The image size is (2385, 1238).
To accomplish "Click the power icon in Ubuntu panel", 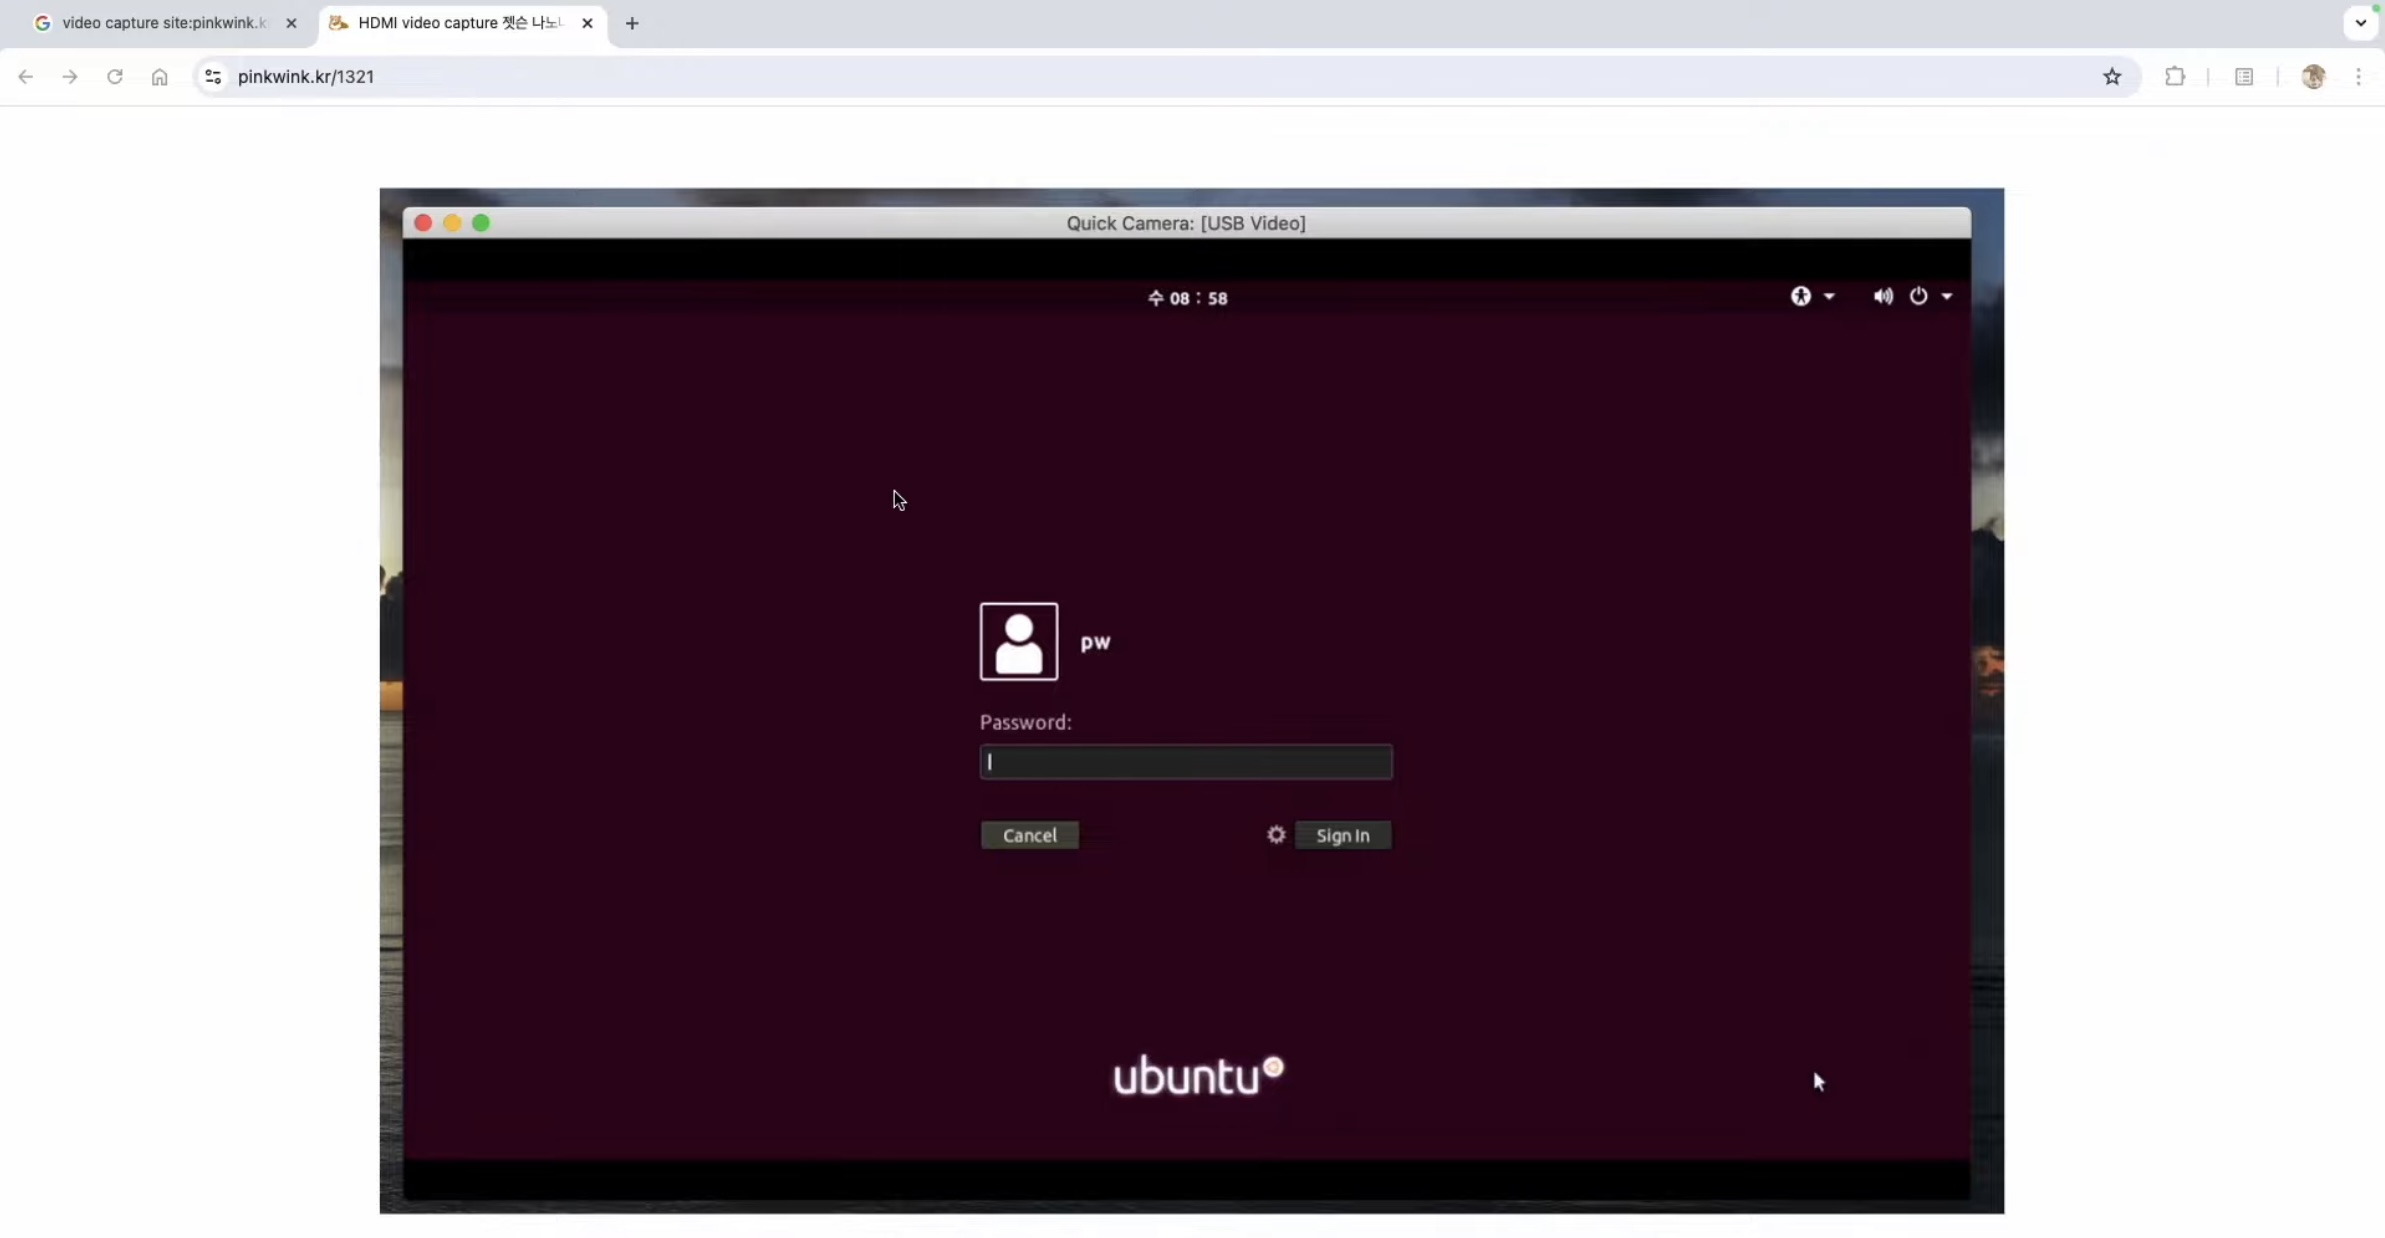I will point(1918,296).
